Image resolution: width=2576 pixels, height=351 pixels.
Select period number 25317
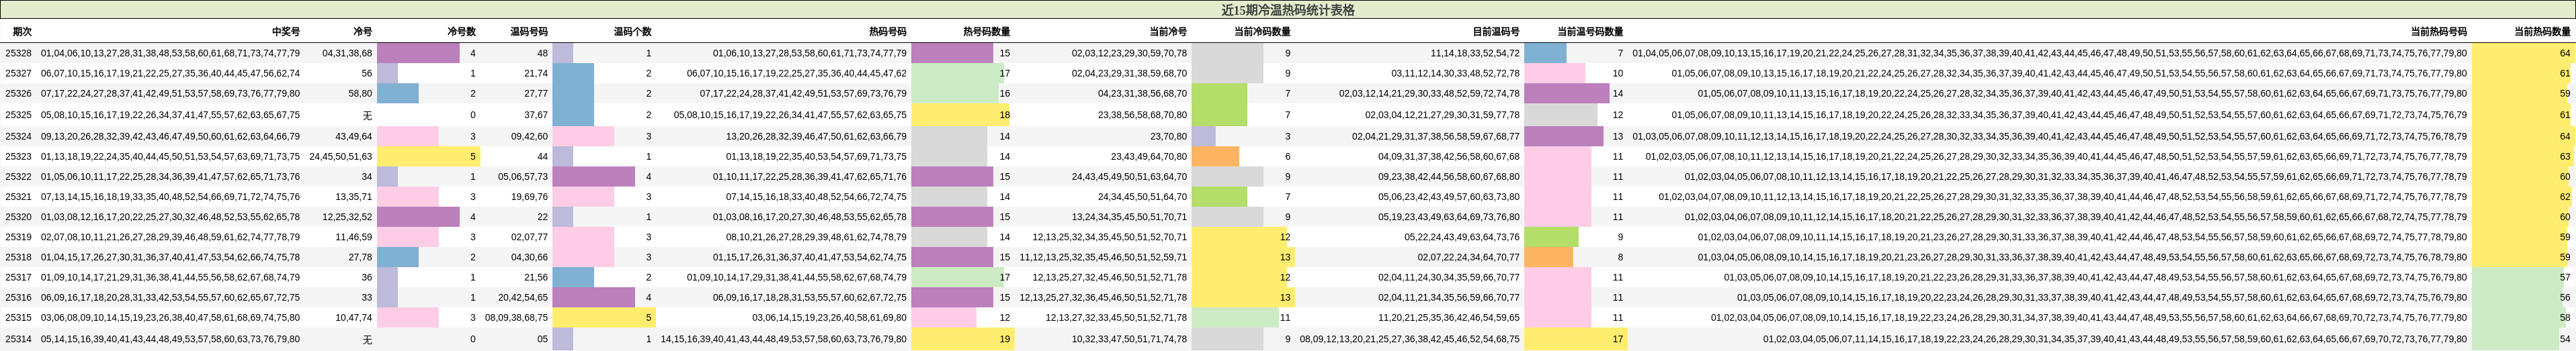point(18,277)
